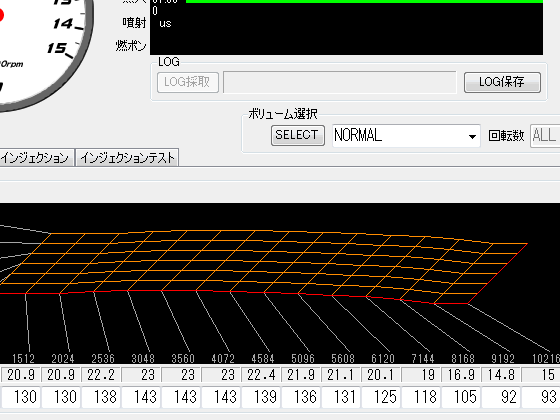The image size is (560, 420).
Task: Switch to the インジェクションテスト tab
Action: coord(127,158)
